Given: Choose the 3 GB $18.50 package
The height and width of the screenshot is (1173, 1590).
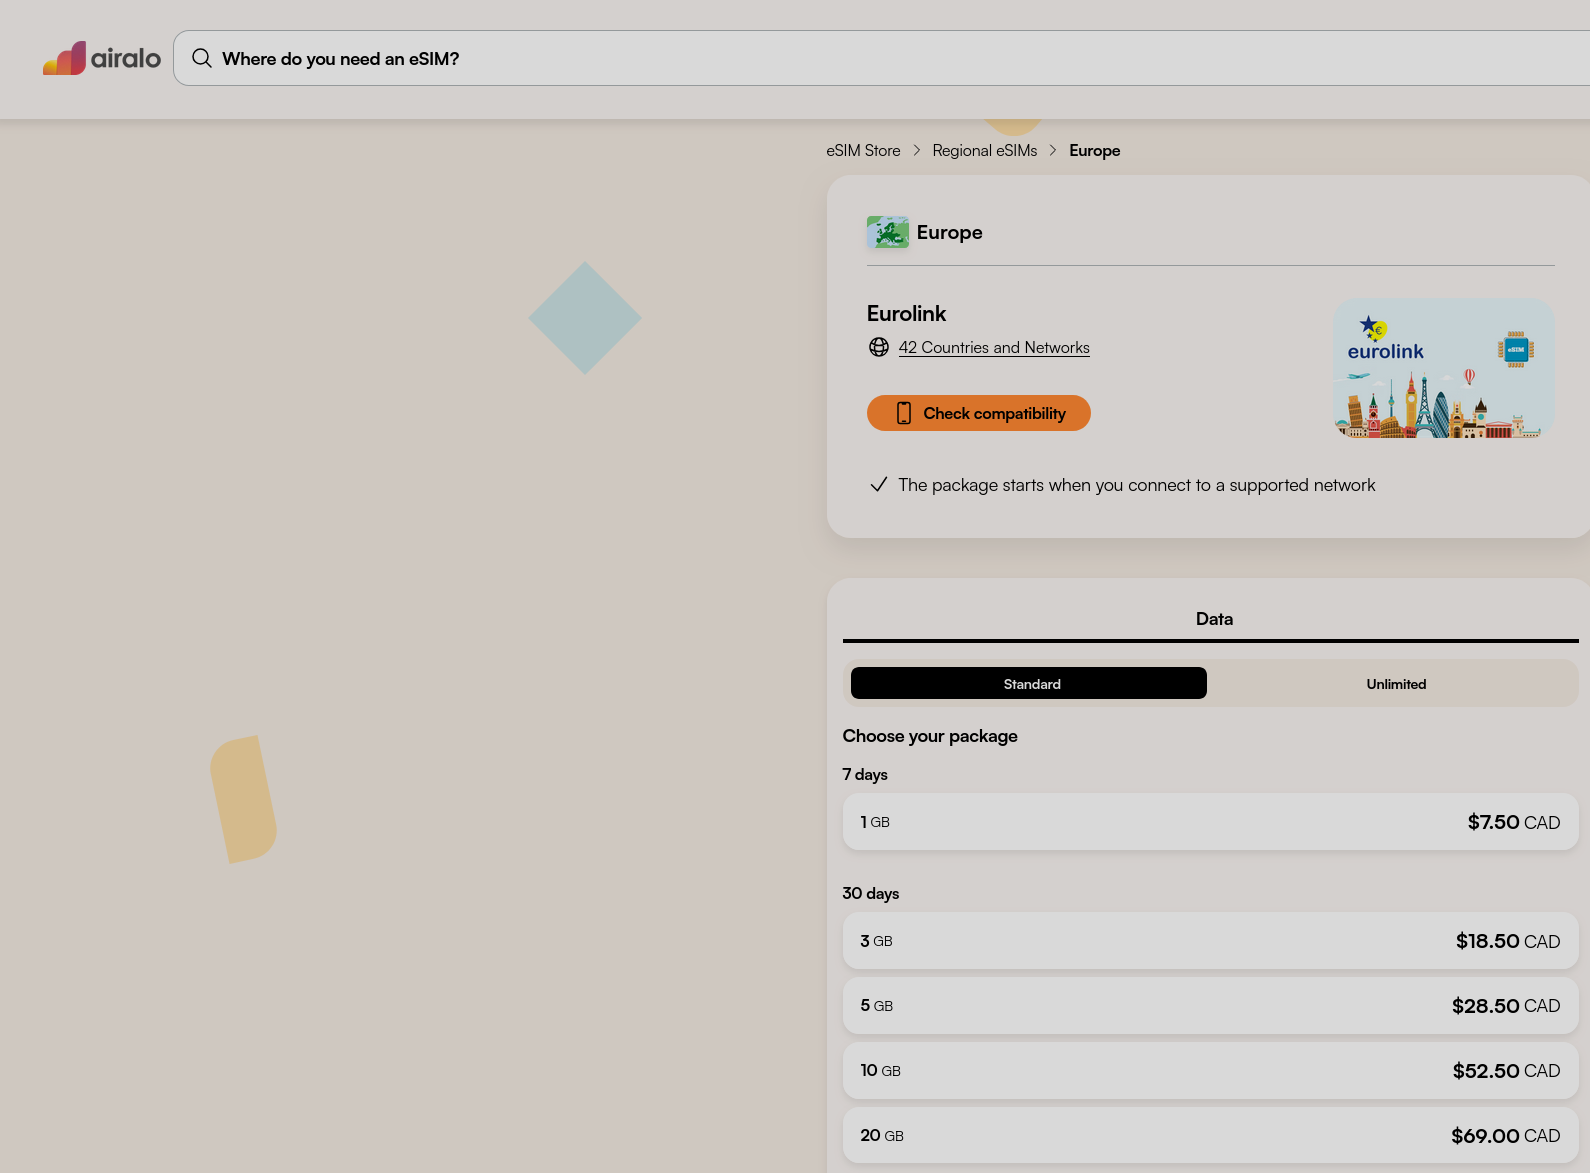Looking at the screenshot, I should point(1209,941).
